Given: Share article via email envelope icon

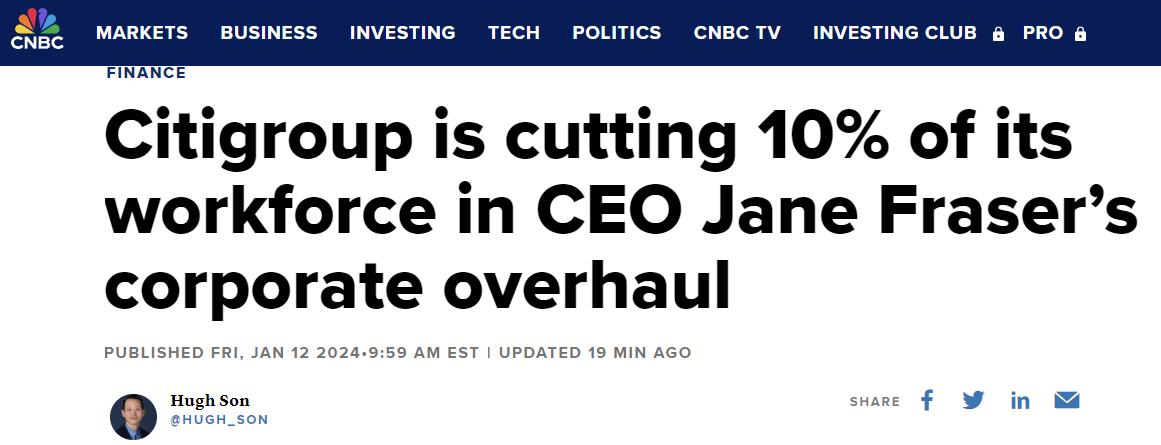Looking at the screenshot, I should coord(1067,401).
